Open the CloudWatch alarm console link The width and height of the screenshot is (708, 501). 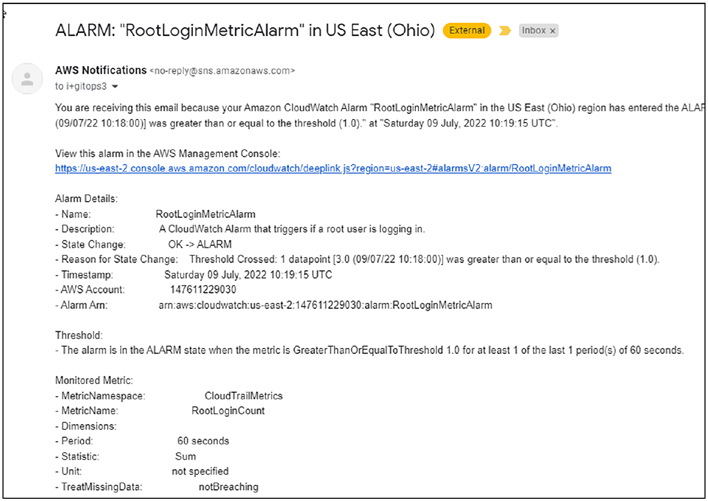[x=333, y=168]
